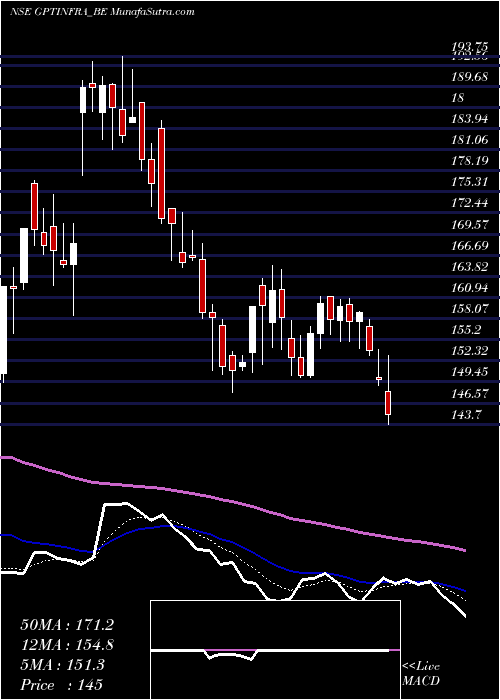Click the 175.31 price axis label

(470, 182)
